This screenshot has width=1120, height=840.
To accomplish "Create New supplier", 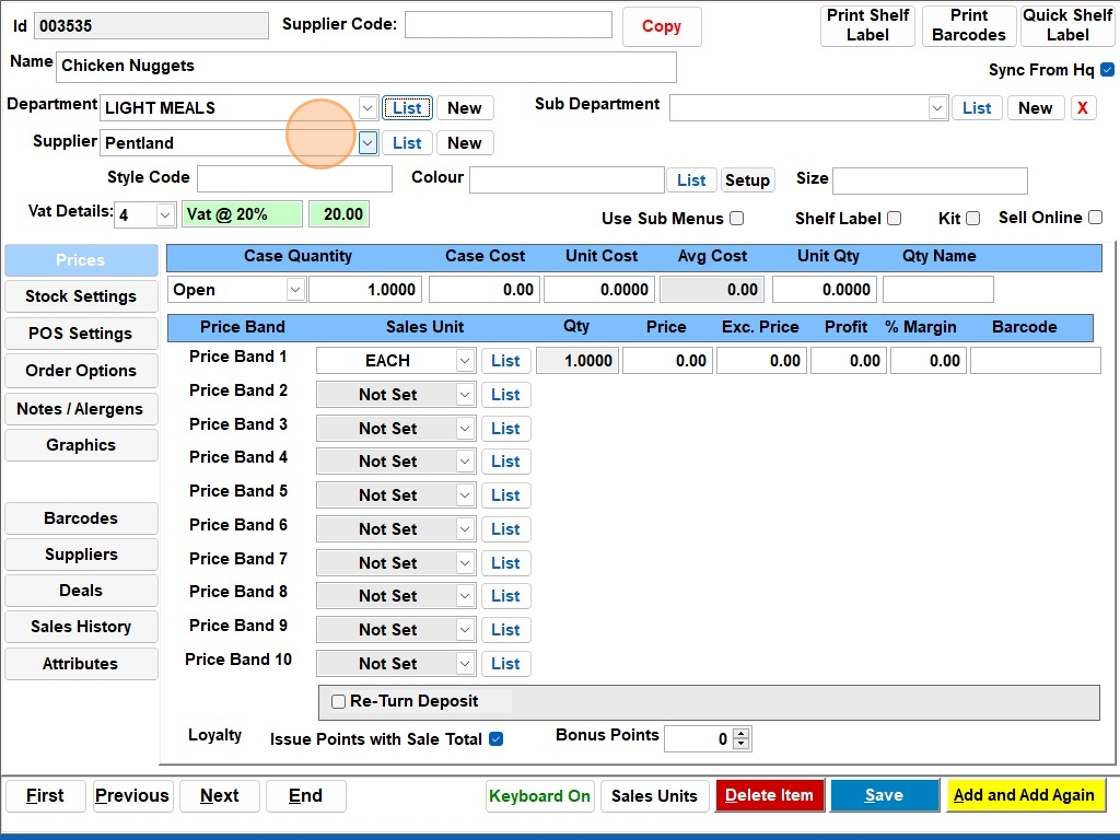I will pyautogui.click(x=464, y=143).
